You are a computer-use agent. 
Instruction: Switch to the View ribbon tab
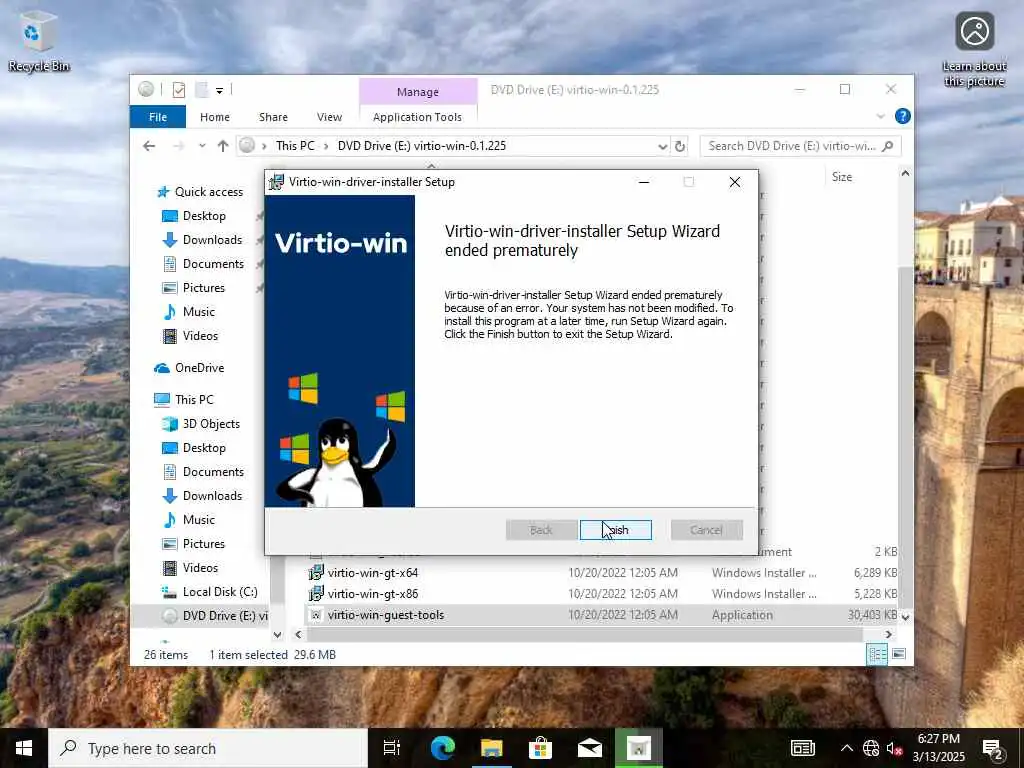coord(329,117)
